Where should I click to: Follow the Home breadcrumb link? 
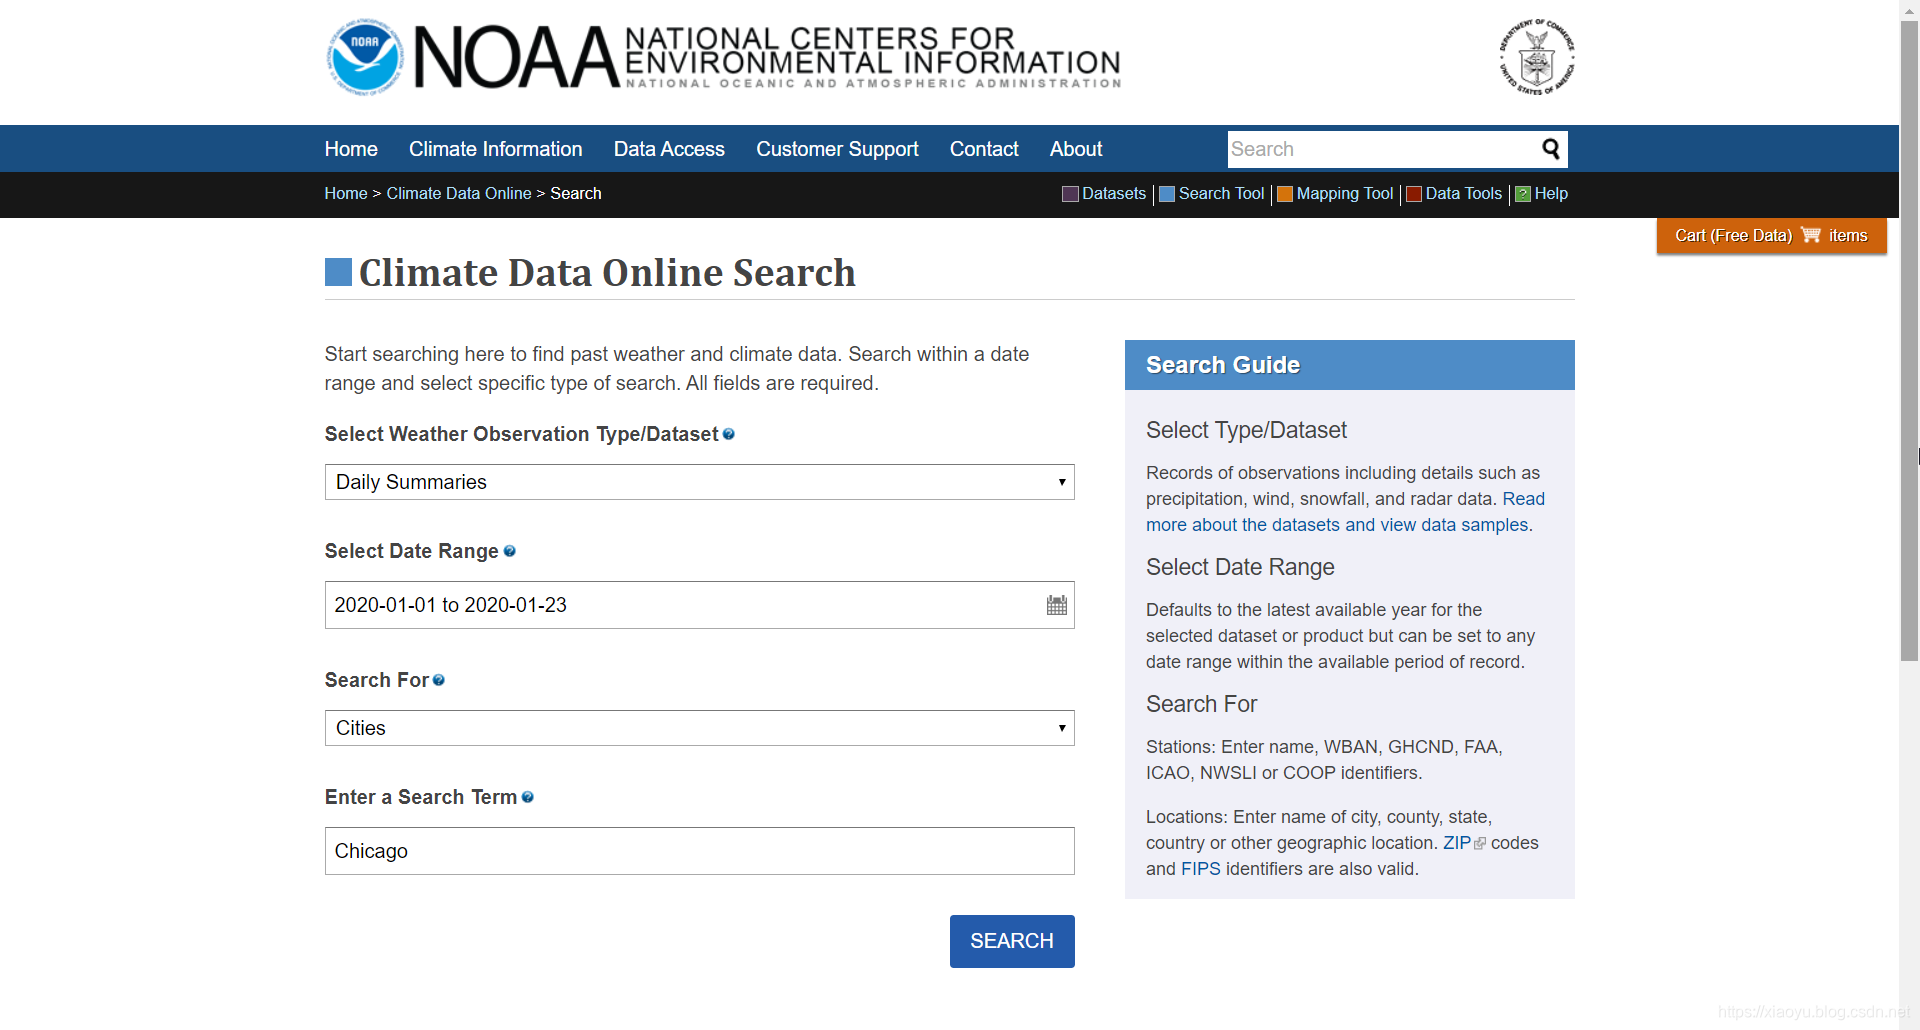[x=346, y=193]
